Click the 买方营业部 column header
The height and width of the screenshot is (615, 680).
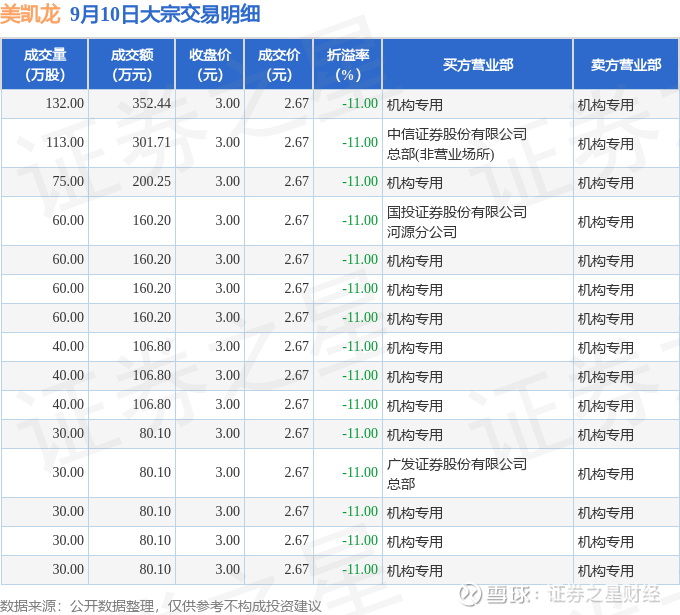478,64
